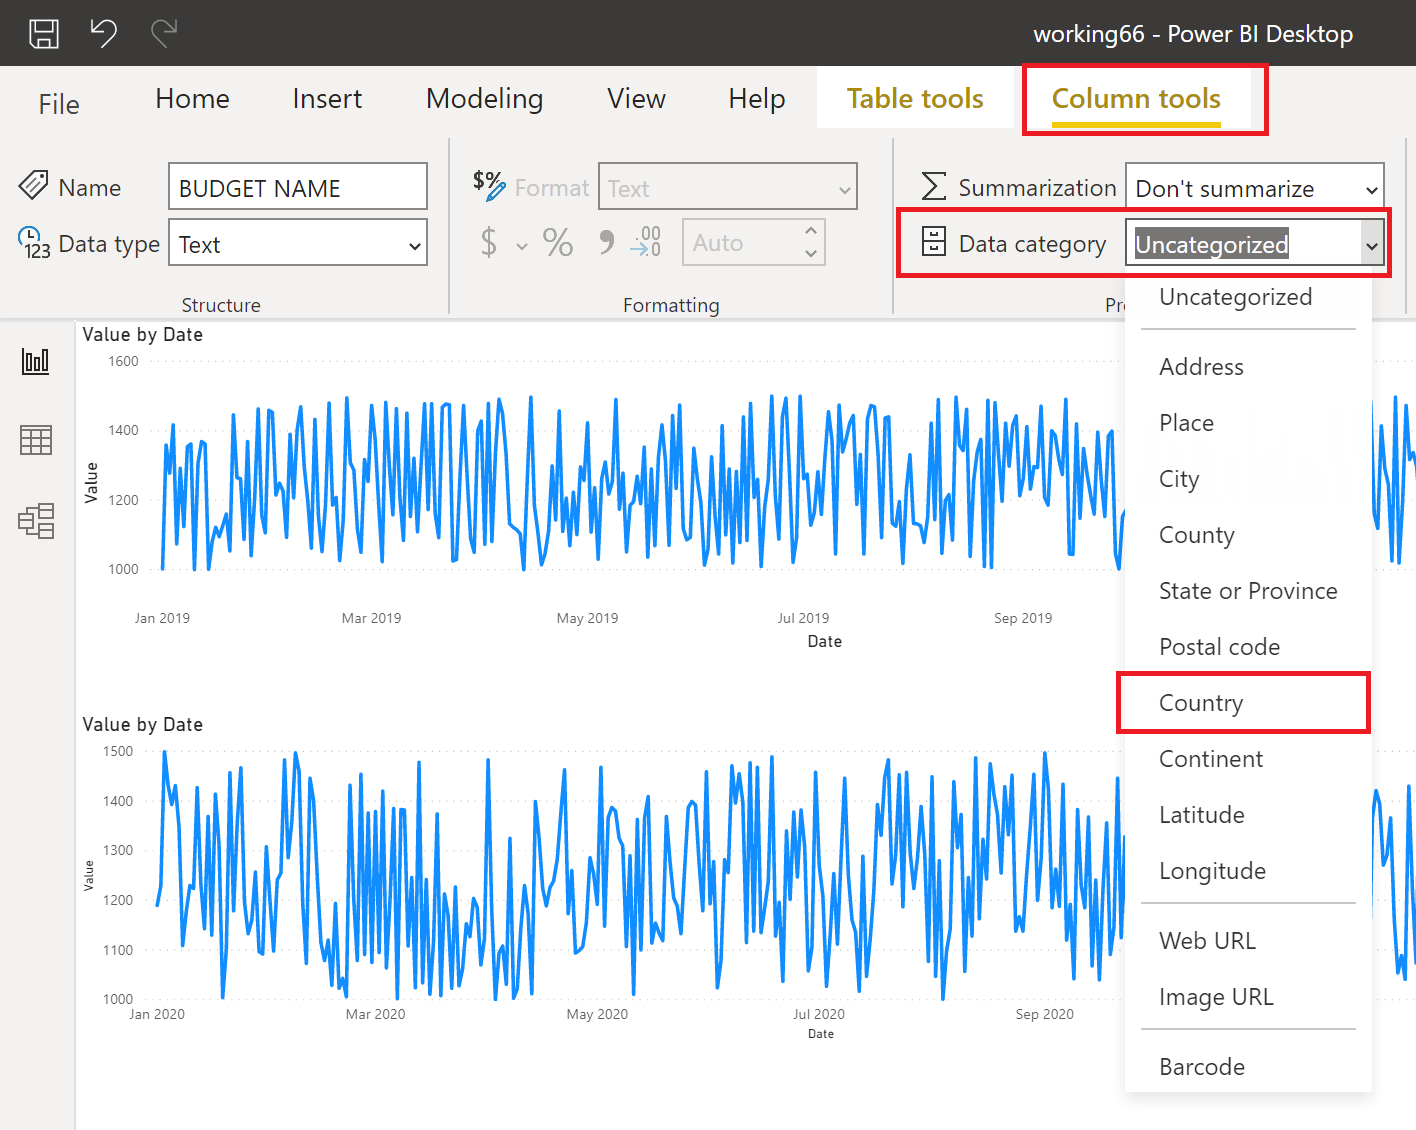Click the decimal places icon
The image size is (1416, 1130).
[646, 242]
